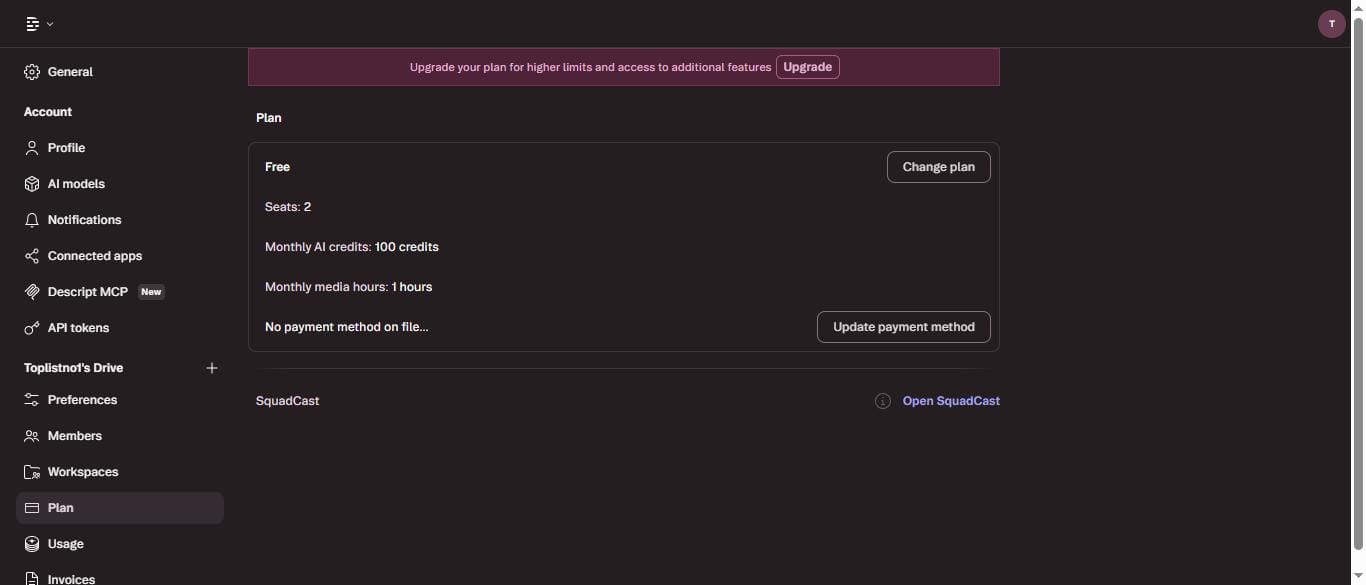
Task: Open the Usage label
Action: click(x=66, y=544)
